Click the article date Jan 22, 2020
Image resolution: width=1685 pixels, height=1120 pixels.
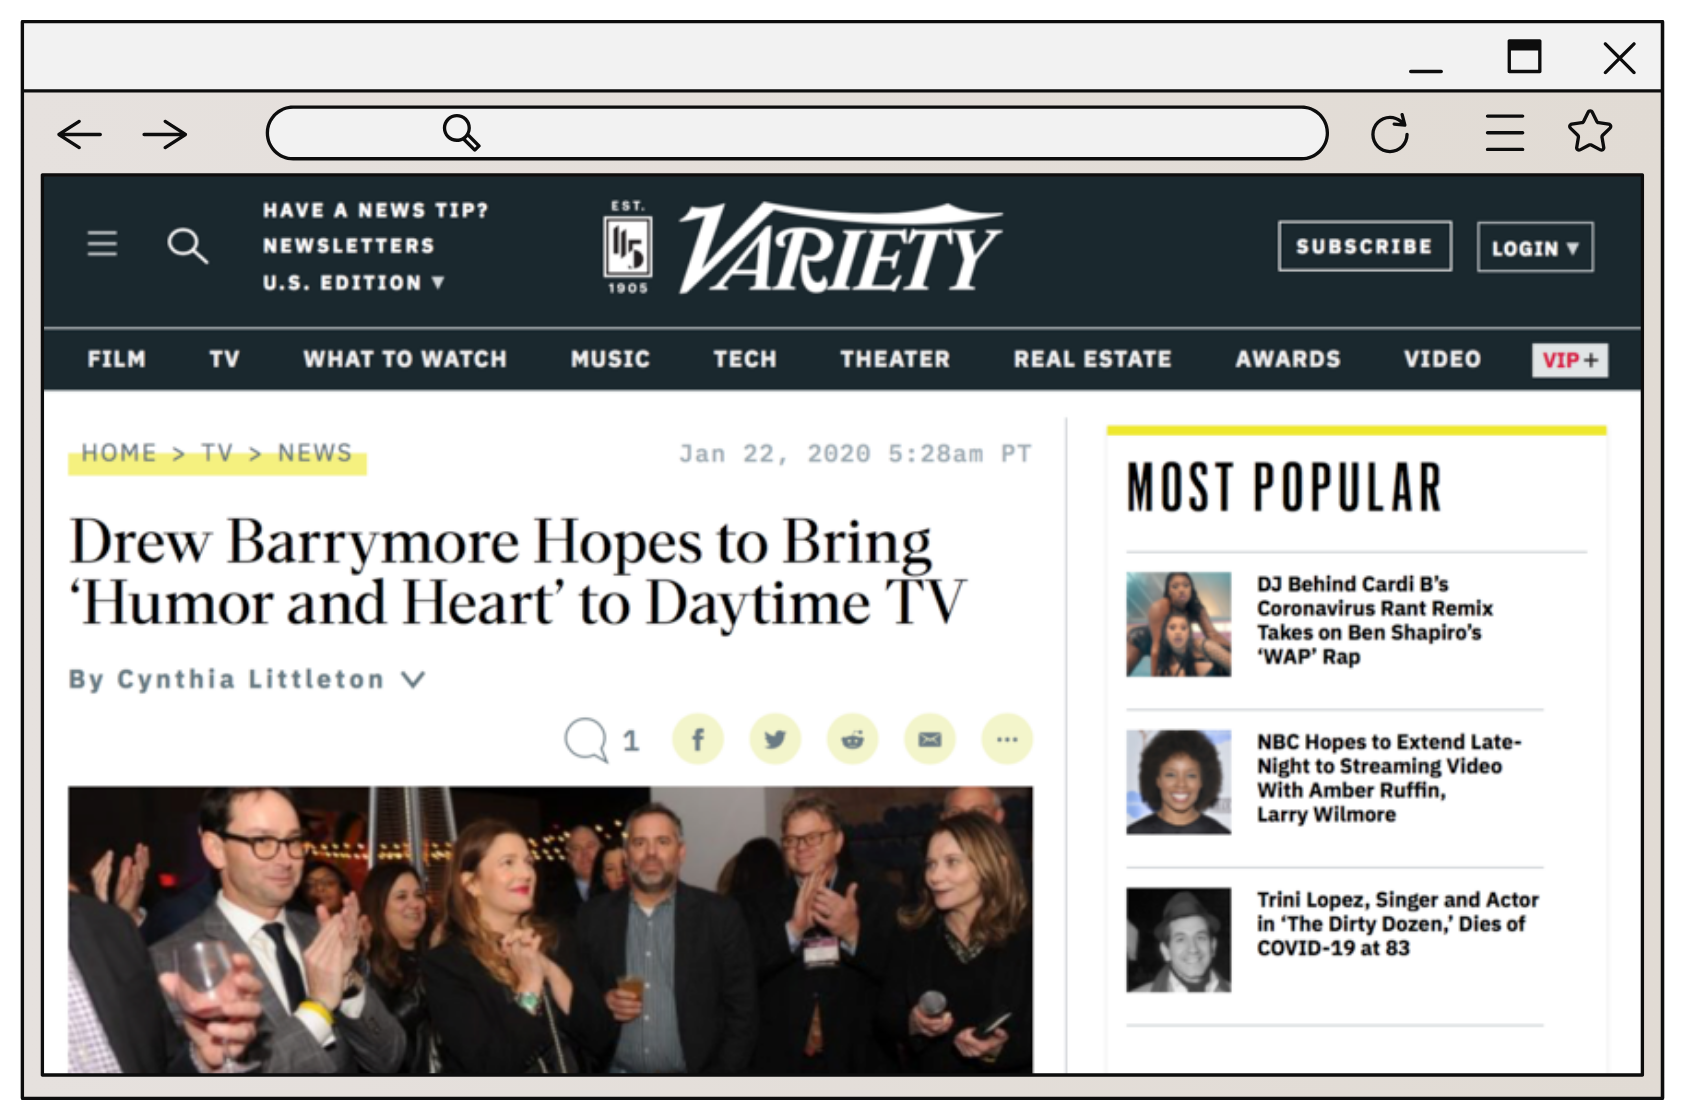[855, 454]
